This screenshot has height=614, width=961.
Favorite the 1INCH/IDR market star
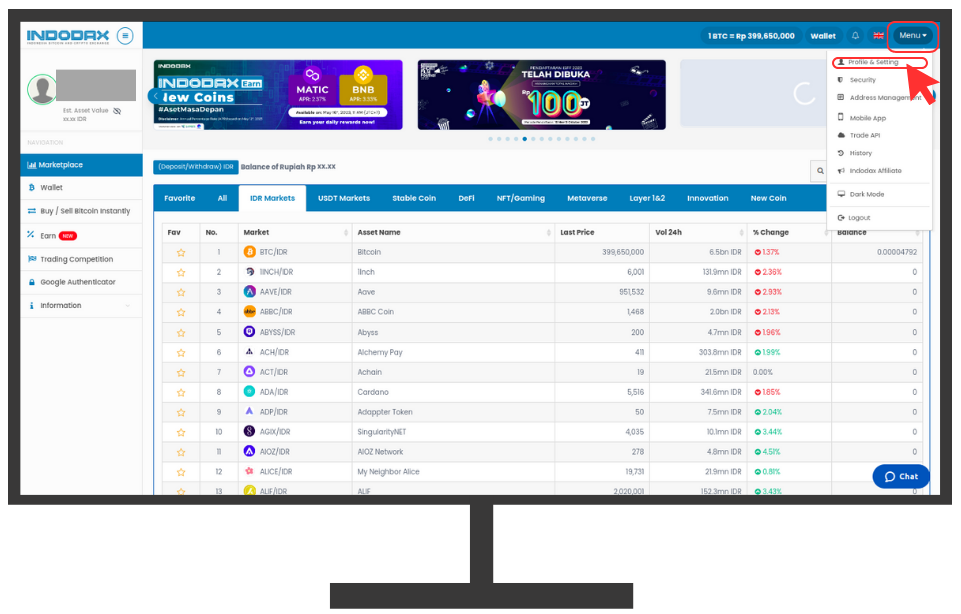(181, 272)
